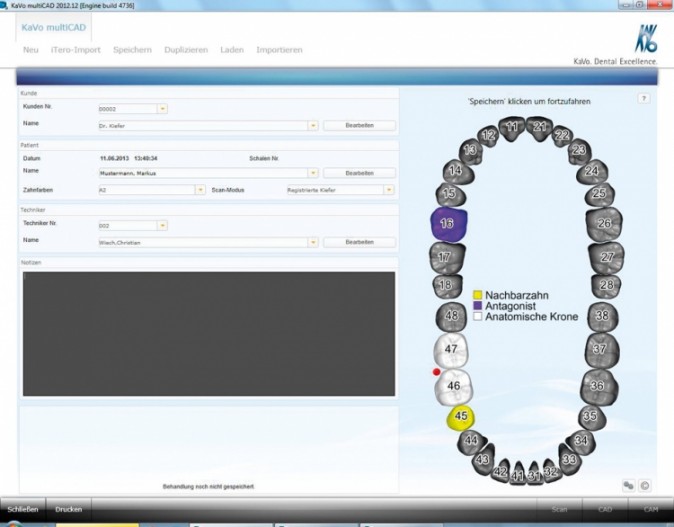
Task: Pick tooth 43 in the lower jaw
Action: click(483, 459)
